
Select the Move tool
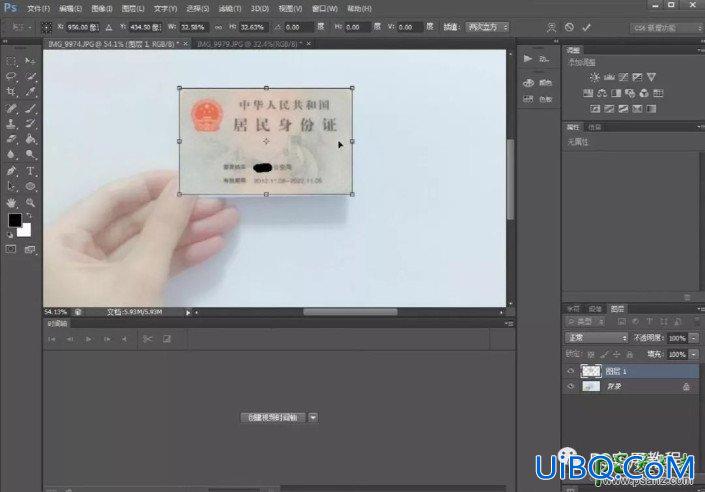pos(30,61)
